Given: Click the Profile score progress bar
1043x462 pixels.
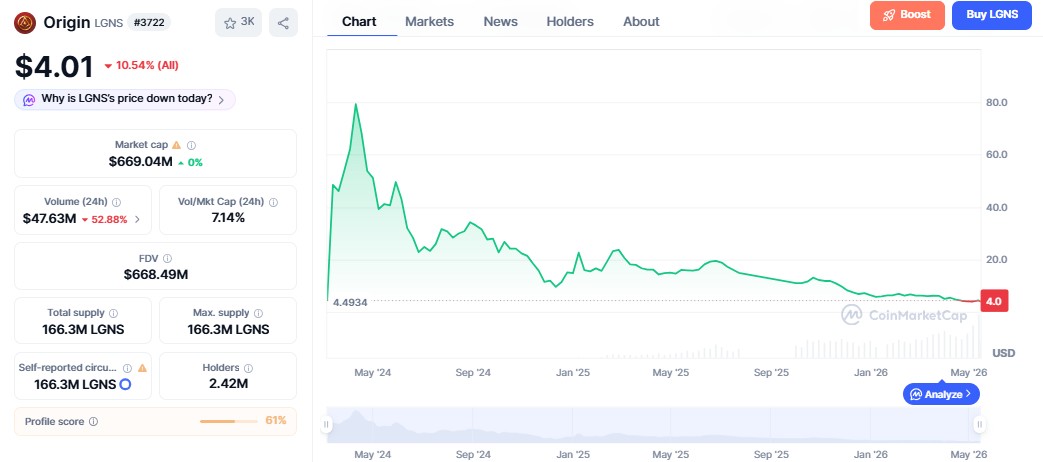Looking at the screenshot, I should (x=228, y=421).
